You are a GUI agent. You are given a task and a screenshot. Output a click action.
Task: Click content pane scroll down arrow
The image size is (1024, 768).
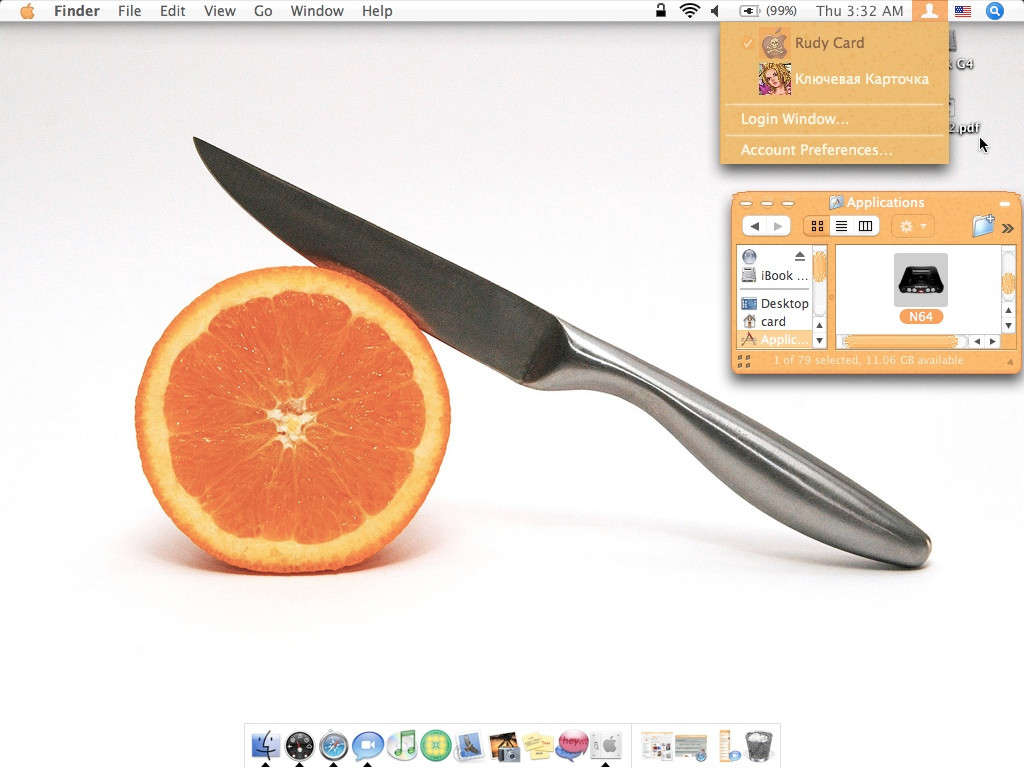pos(1008,325)
